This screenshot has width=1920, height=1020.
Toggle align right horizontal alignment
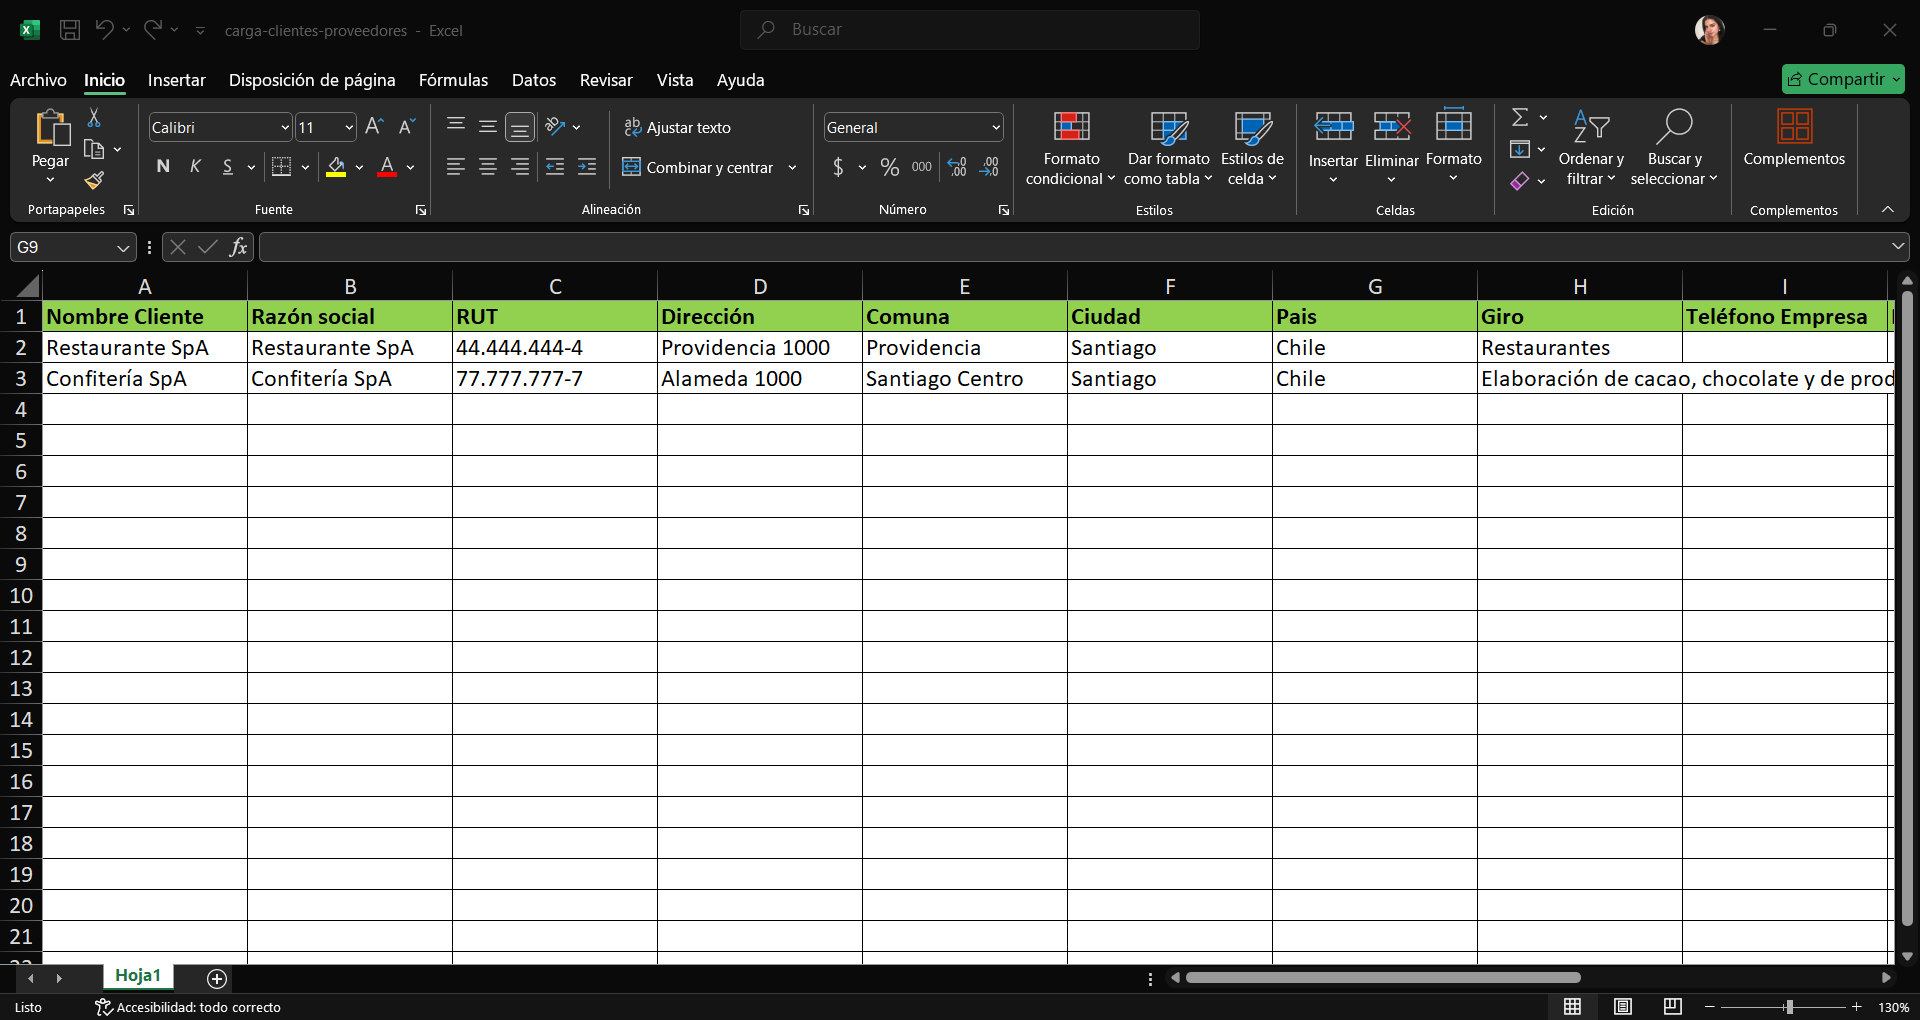pyautogui.click(x=520, y=167)
